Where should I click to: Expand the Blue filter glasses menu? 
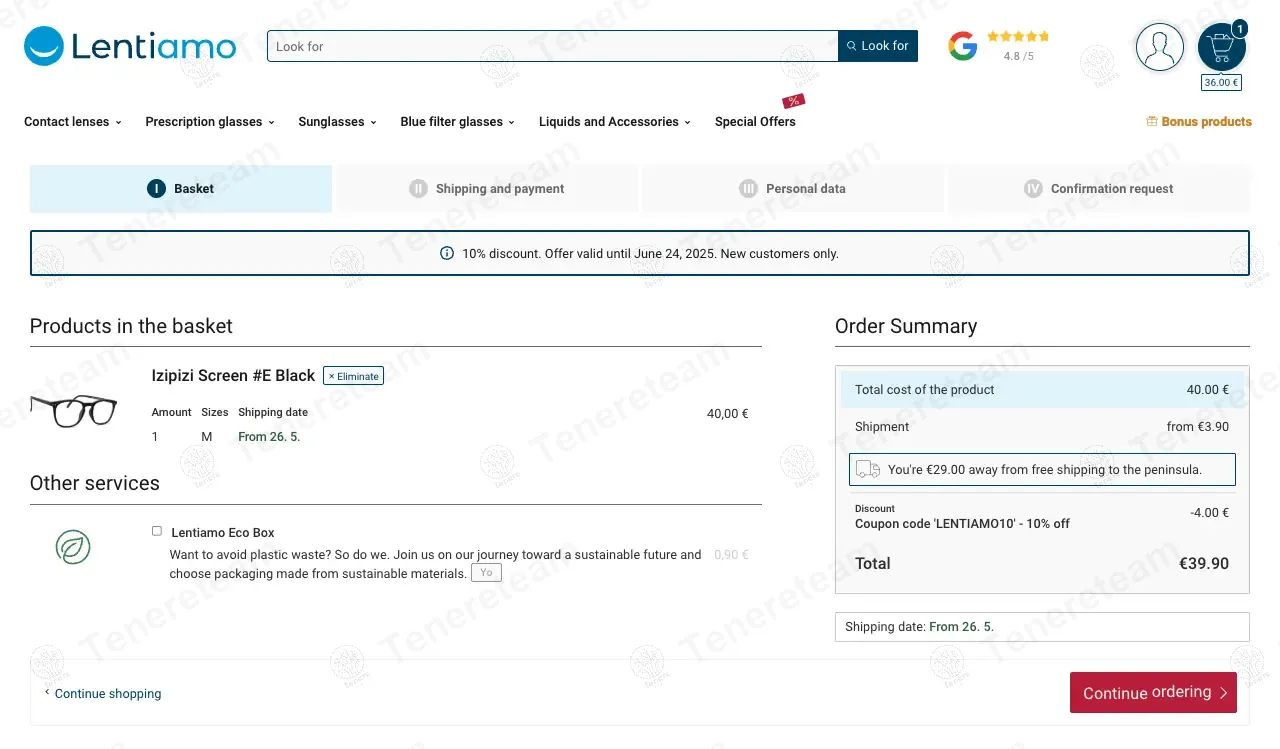[458, 122]
